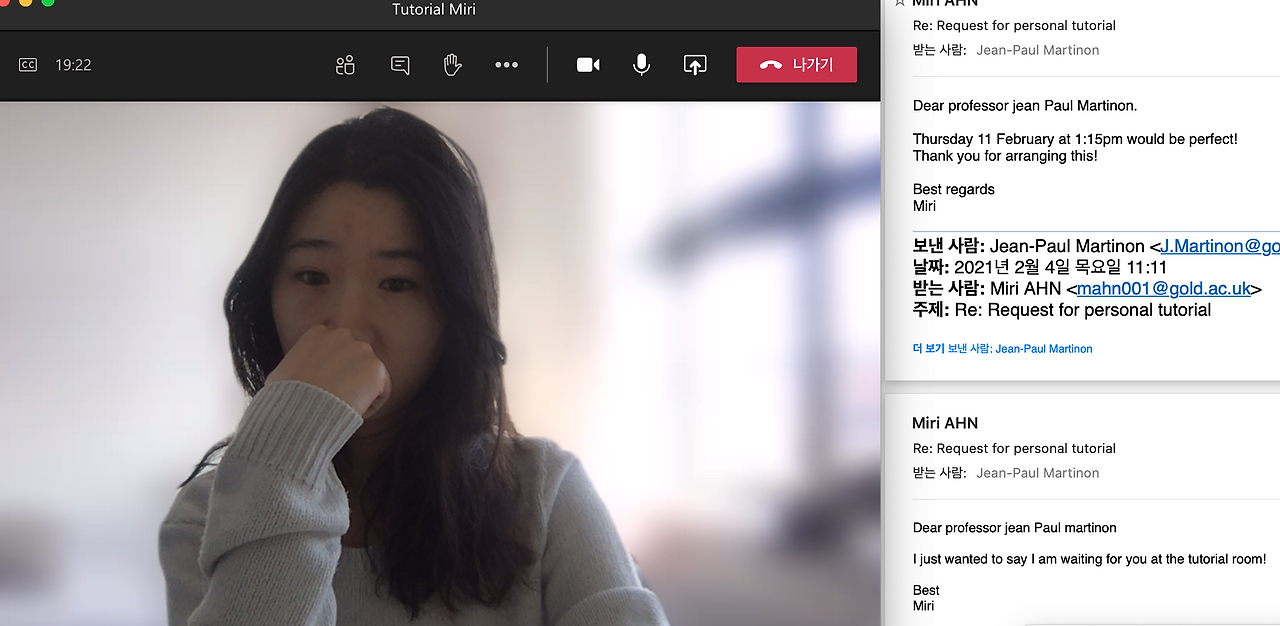Raise hand in the Teams meeting
The height and width of the screenshot is (626, 1280).
(x=453, y=65)
